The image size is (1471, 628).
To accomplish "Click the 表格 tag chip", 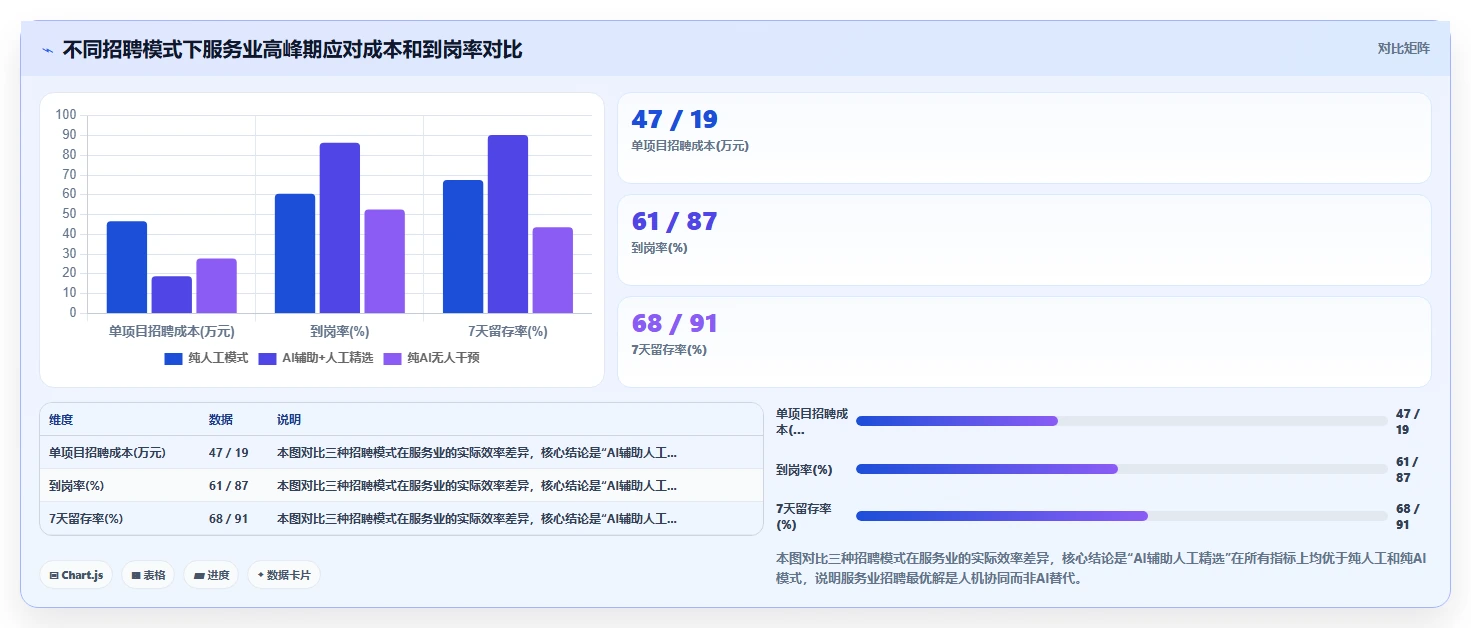I will tap(148, 575).
